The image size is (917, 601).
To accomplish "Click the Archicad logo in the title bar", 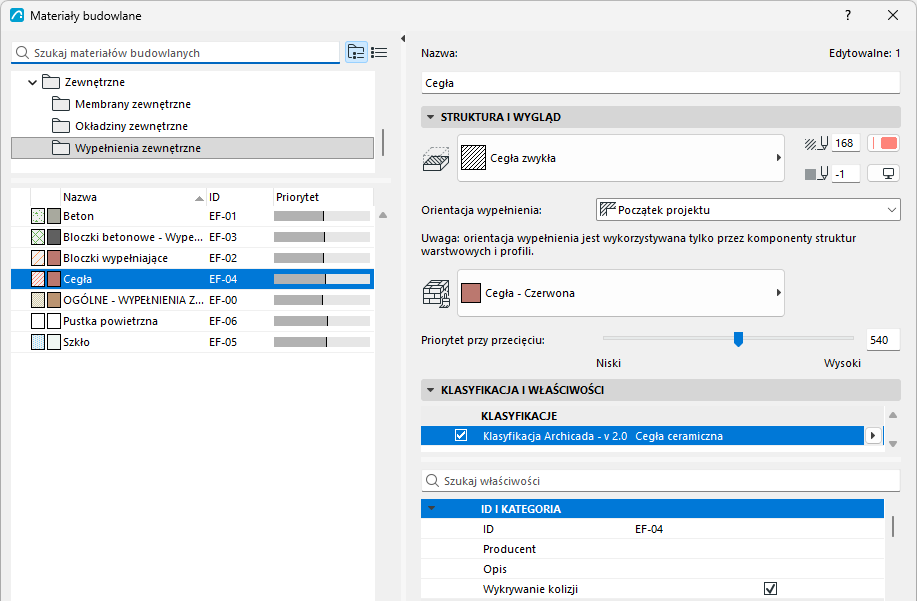I will pos(17,15).
